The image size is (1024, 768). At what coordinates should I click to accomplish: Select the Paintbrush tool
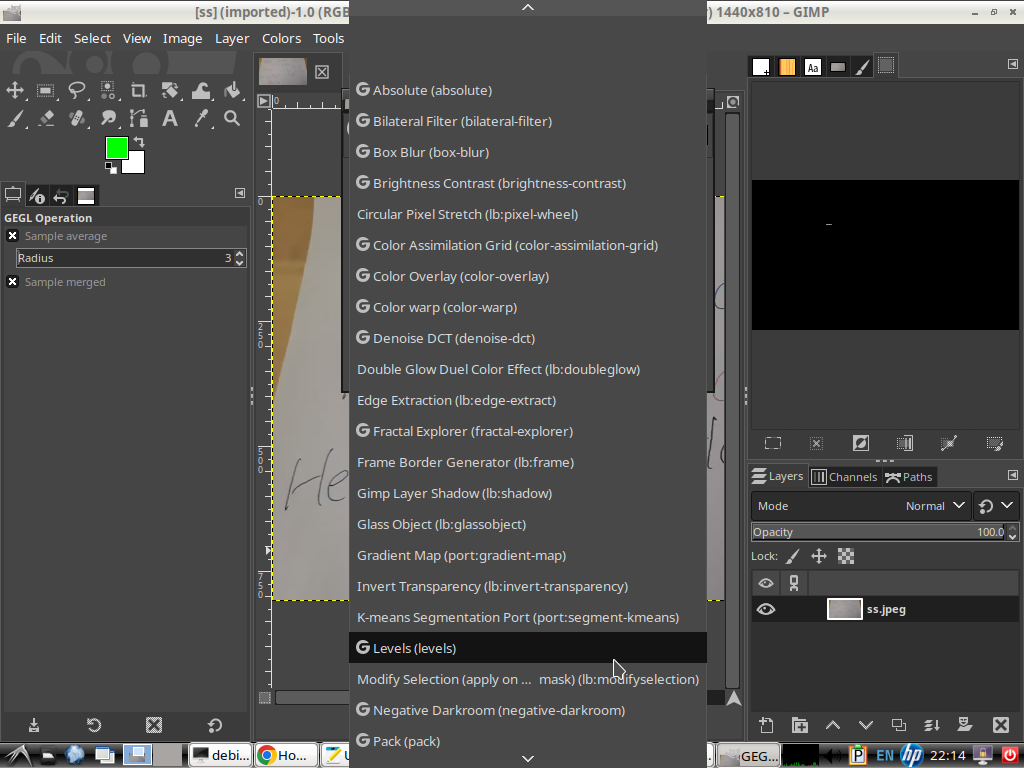15,118
